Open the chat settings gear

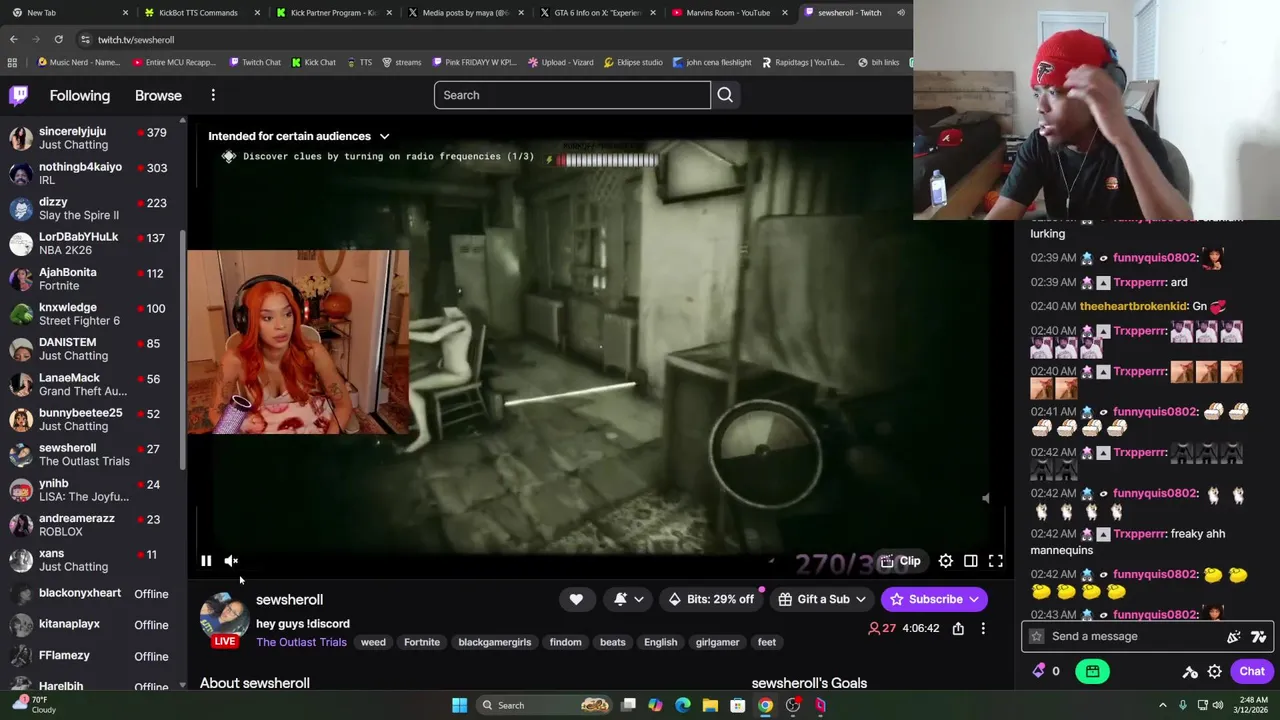click(x=1214, y=672)
